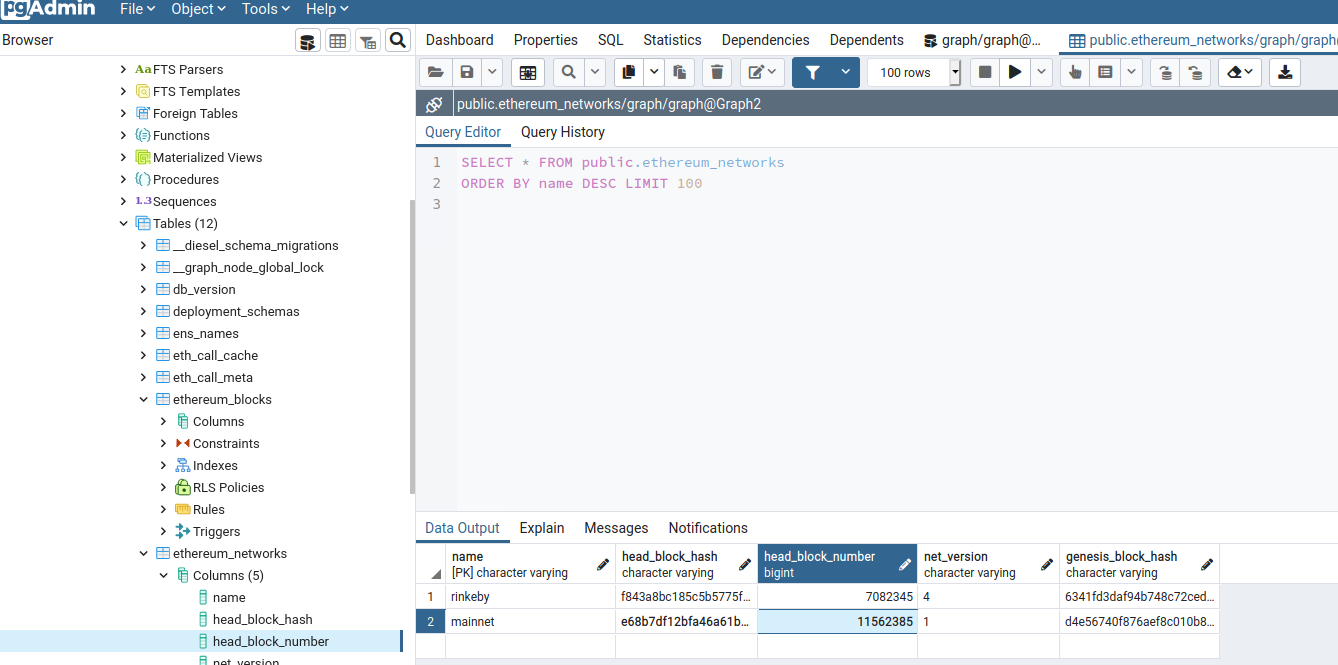This screenshot has height=665, width=1338.
Task: Click the Browser tree vertical scrollbar
Action: click(x=412, y=346)
